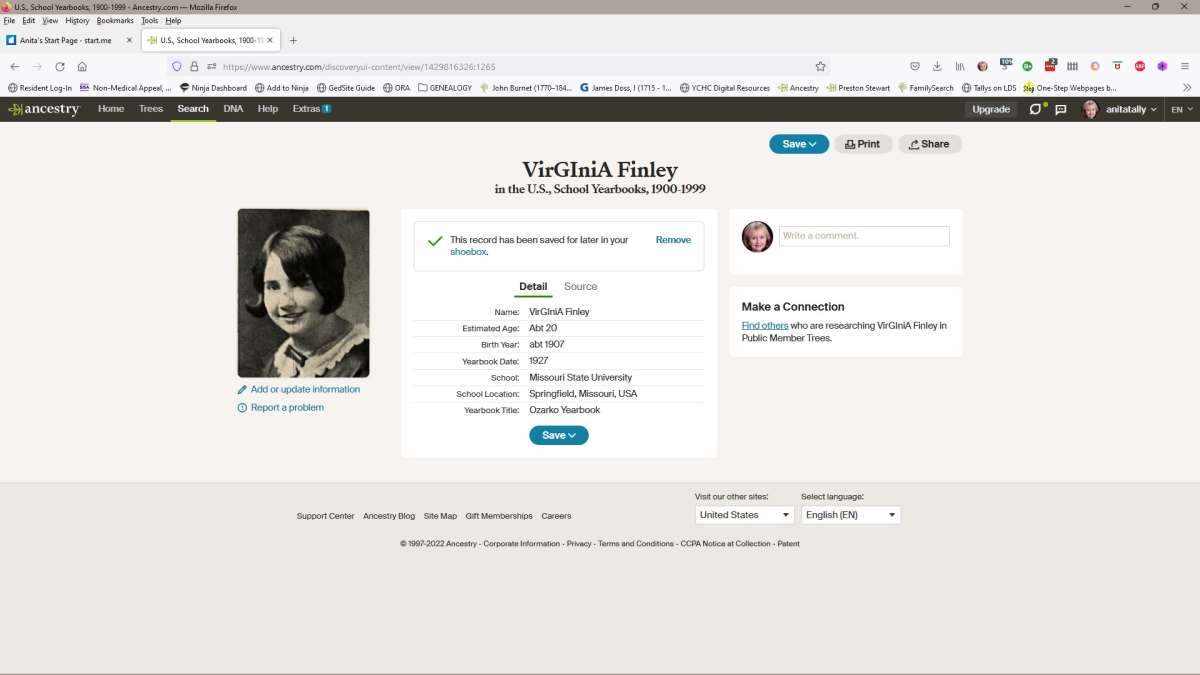
Task: Open Trees in Ancestry navigation
Action: tap(151, 109)
